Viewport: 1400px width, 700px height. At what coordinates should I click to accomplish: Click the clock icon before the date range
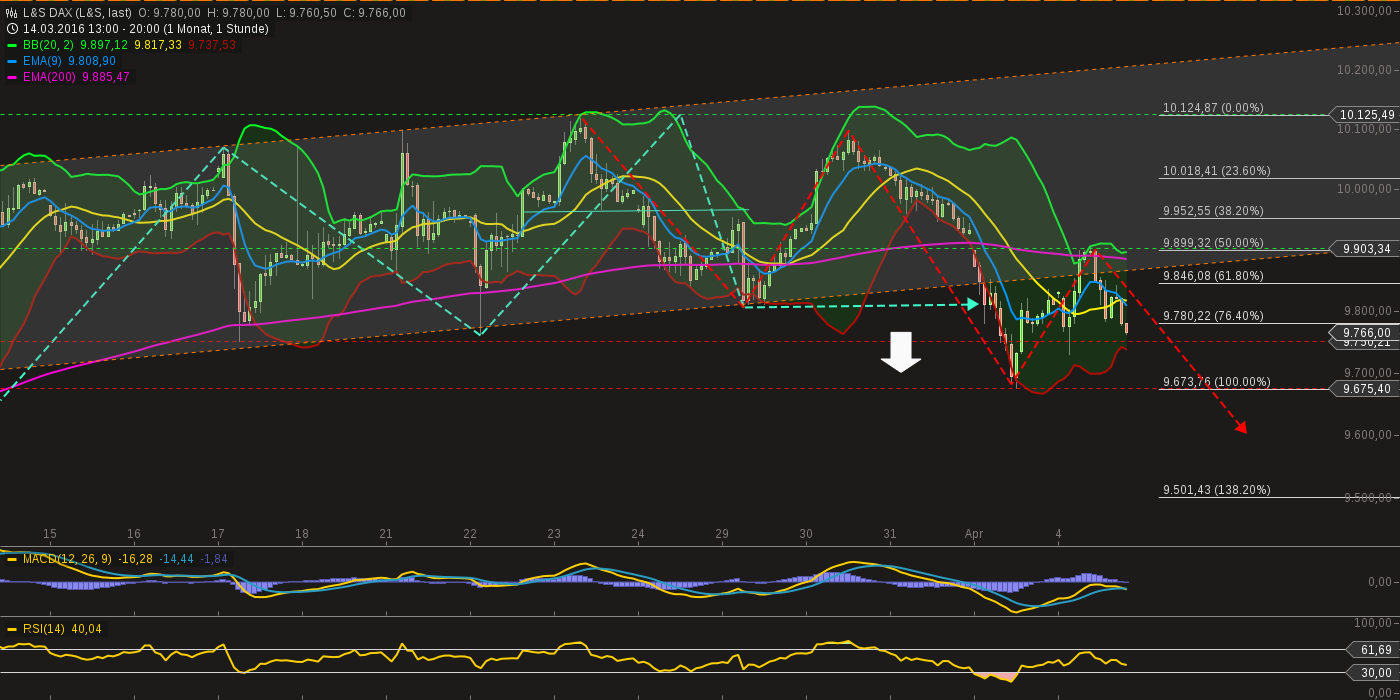coord(12,29)
